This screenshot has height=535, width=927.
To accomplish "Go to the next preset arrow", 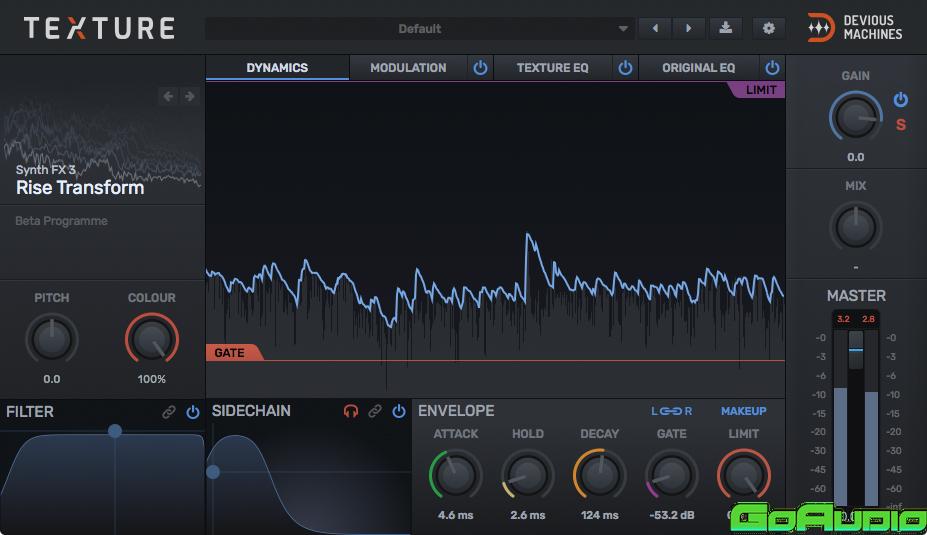I will [688, 28].
